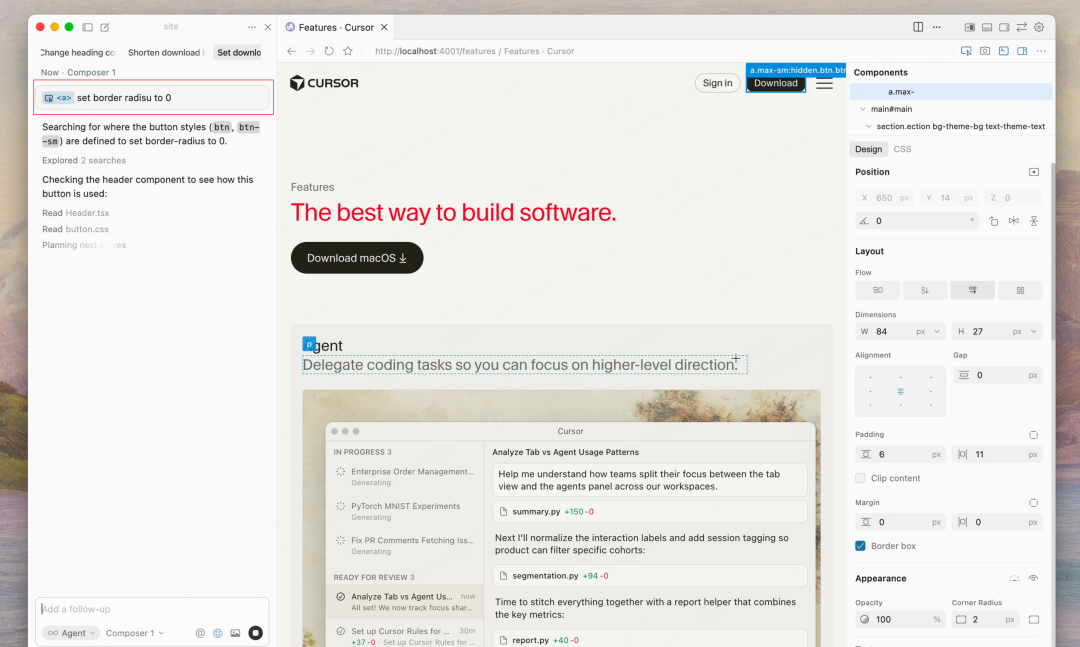Toggle bottom panel layout icon
Image resolution: width=1080 pixels, height=647 pixels.
coord(987,28)
